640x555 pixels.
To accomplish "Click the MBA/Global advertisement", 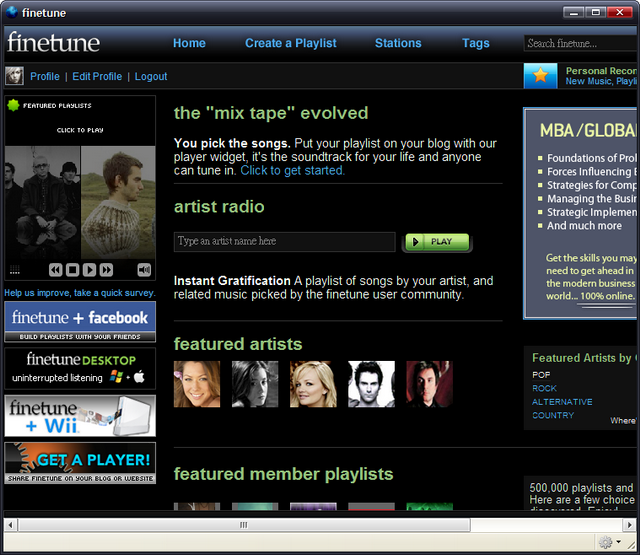I will click(x=580, y=213).
